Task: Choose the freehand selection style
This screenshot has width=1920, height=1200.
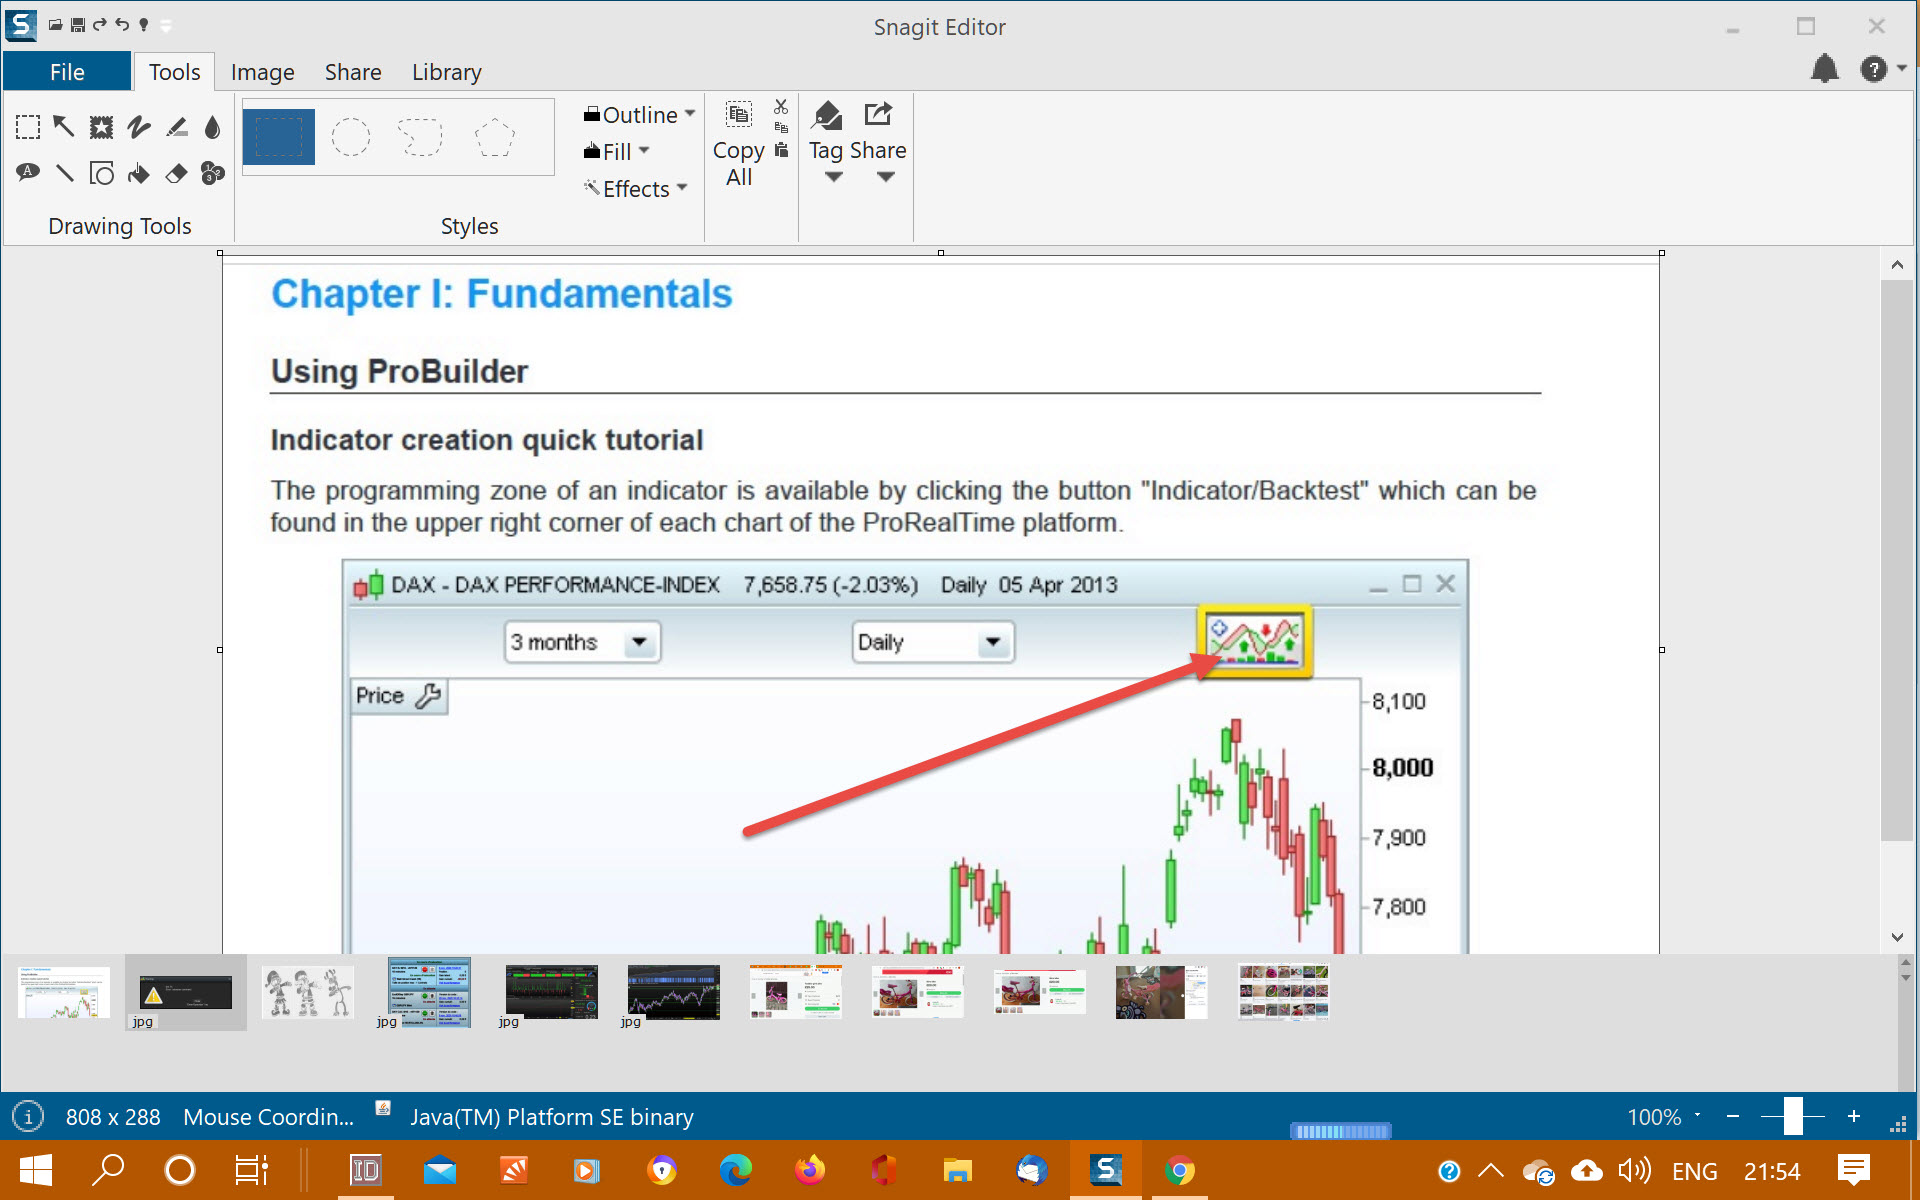Action: click(x=421, y=137)
